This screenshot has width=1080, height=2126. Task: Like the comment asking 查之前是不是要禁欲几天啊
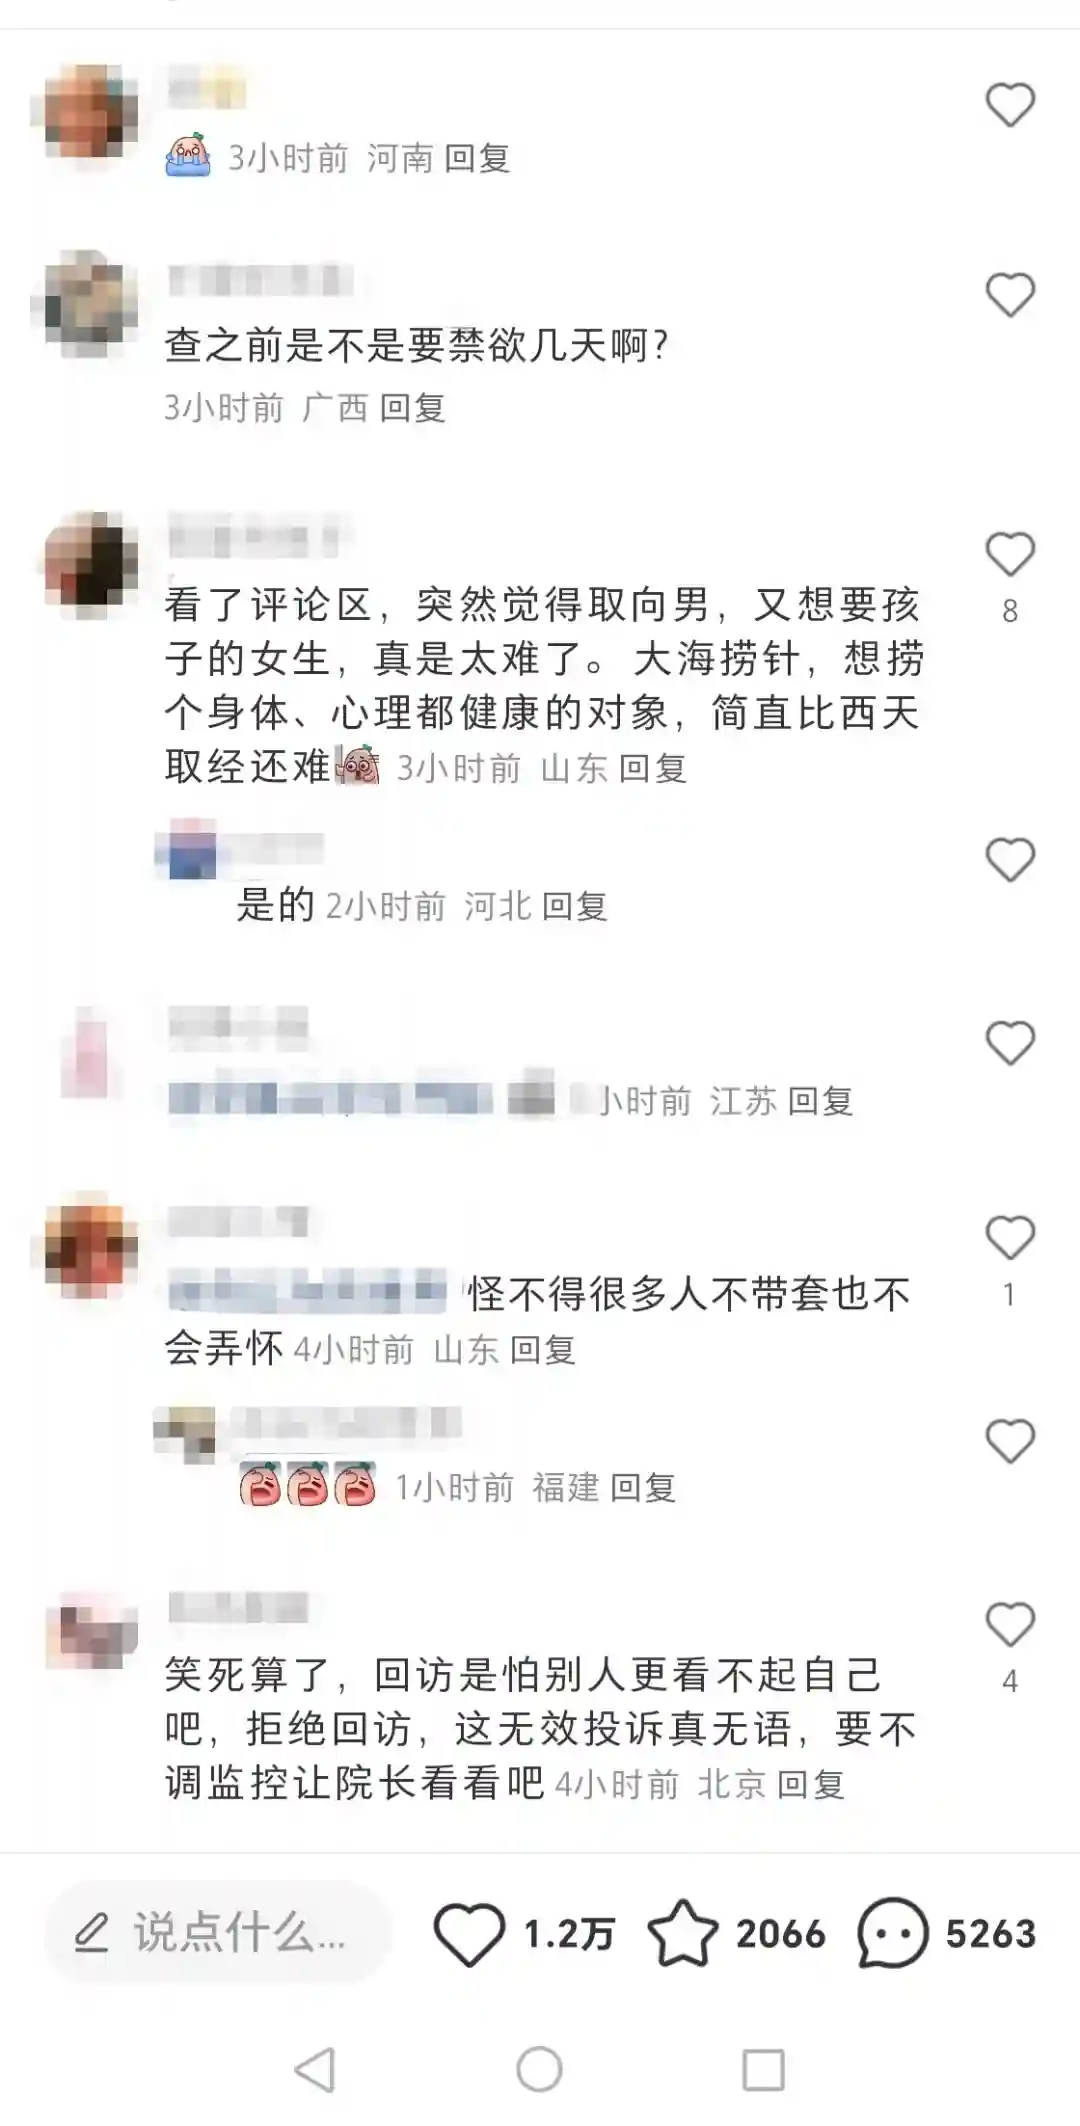point(1010,295)
